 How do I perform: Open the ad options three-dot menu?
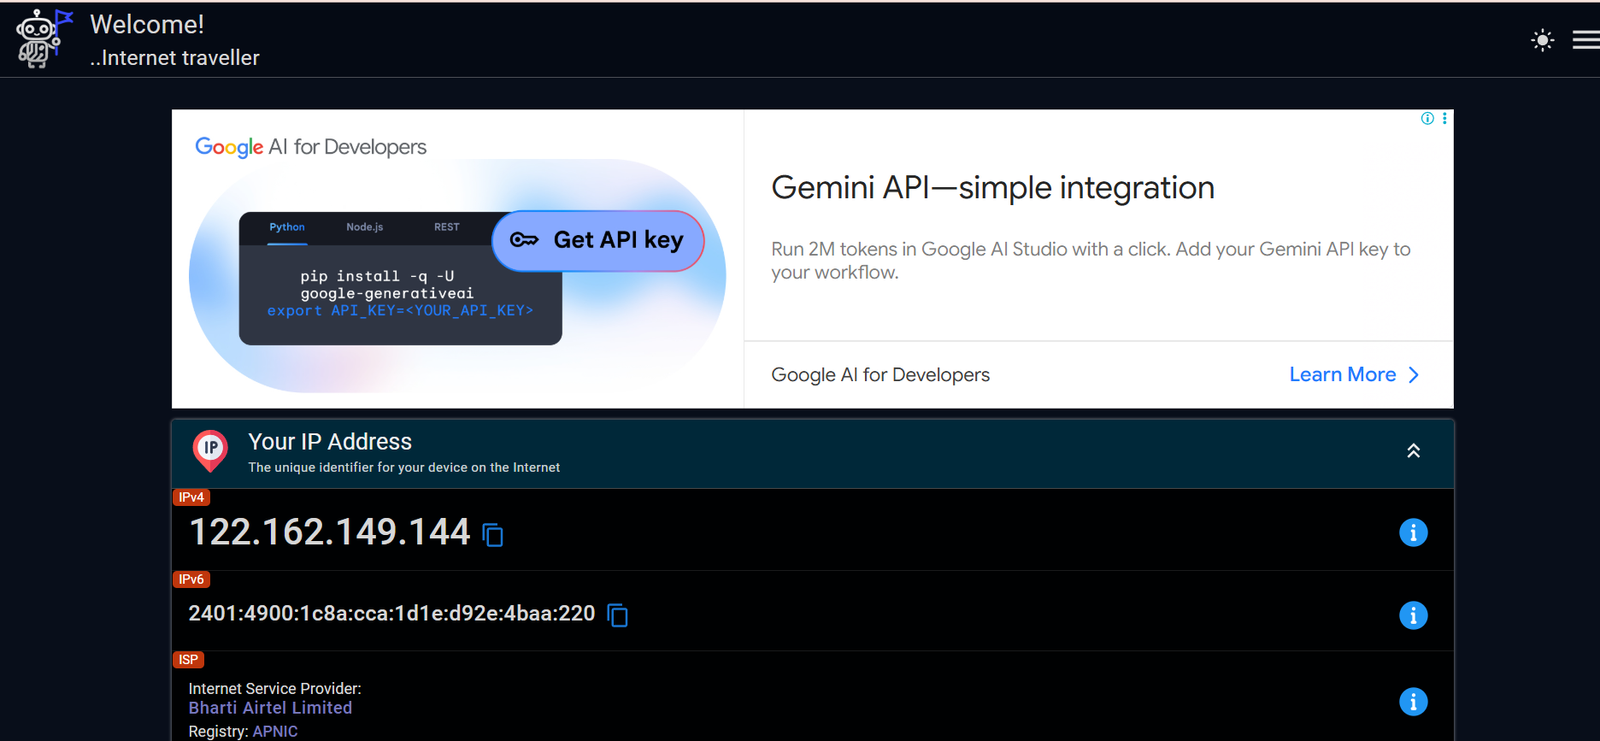coord(1444,118)
